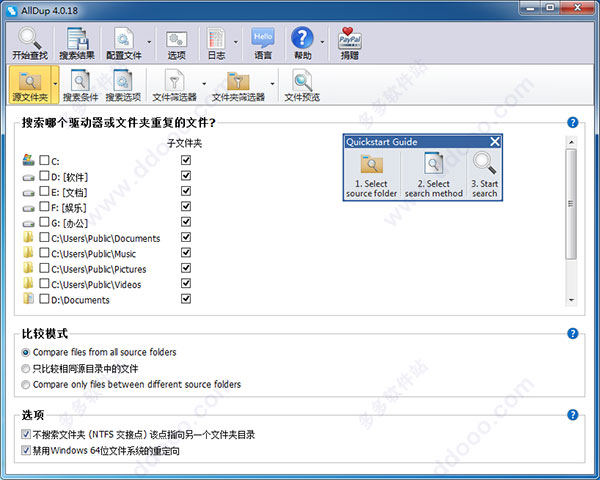The width and height of the screenshot is (600, 480).
Task: Select Compare only files between different source folders
Action: pyautogui.click(x=26, y=385)
